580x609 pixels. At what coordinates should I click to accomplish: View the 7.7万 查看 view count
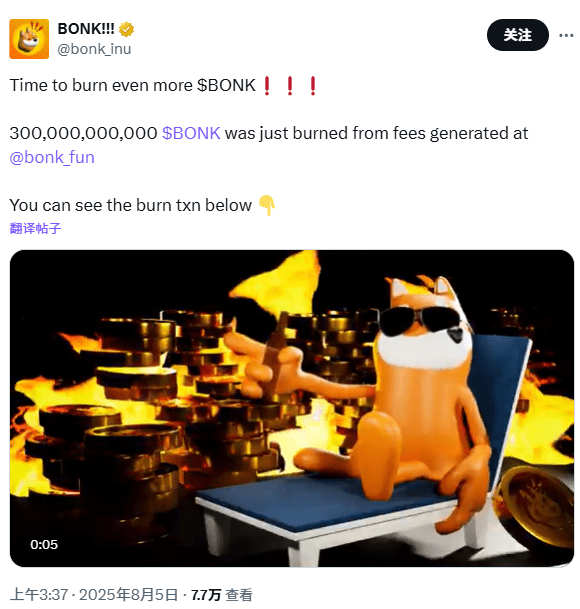pos(221,595)
